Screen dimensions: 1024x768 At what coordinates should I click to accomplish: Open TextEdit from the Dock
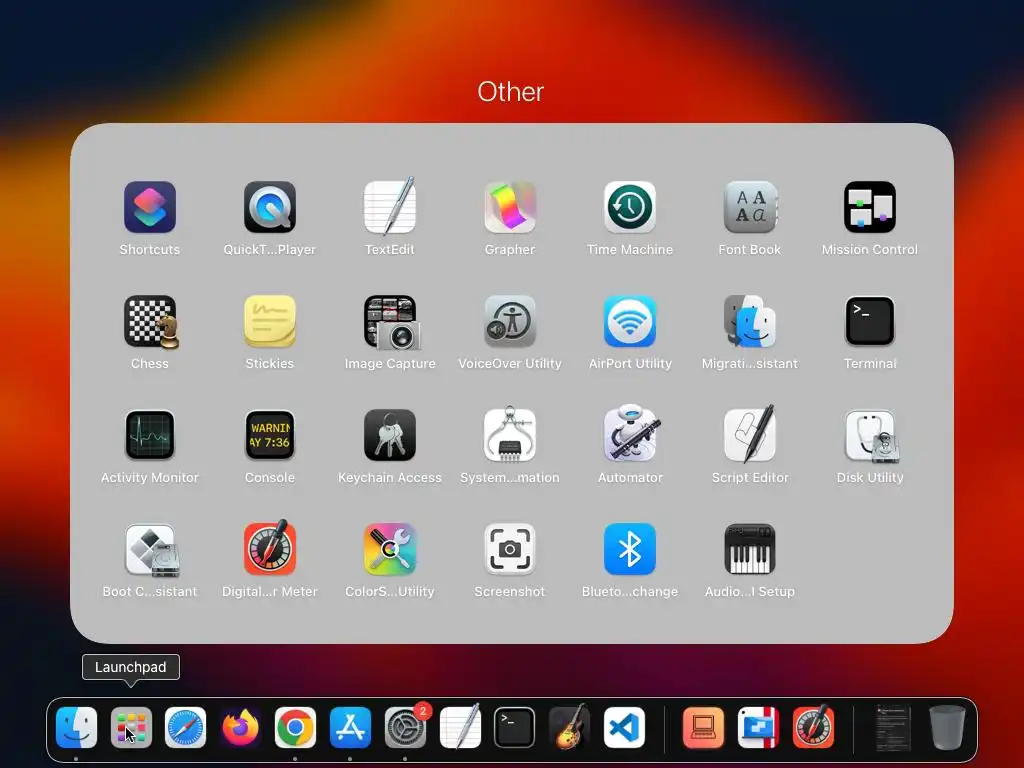[x=460, y=726]
